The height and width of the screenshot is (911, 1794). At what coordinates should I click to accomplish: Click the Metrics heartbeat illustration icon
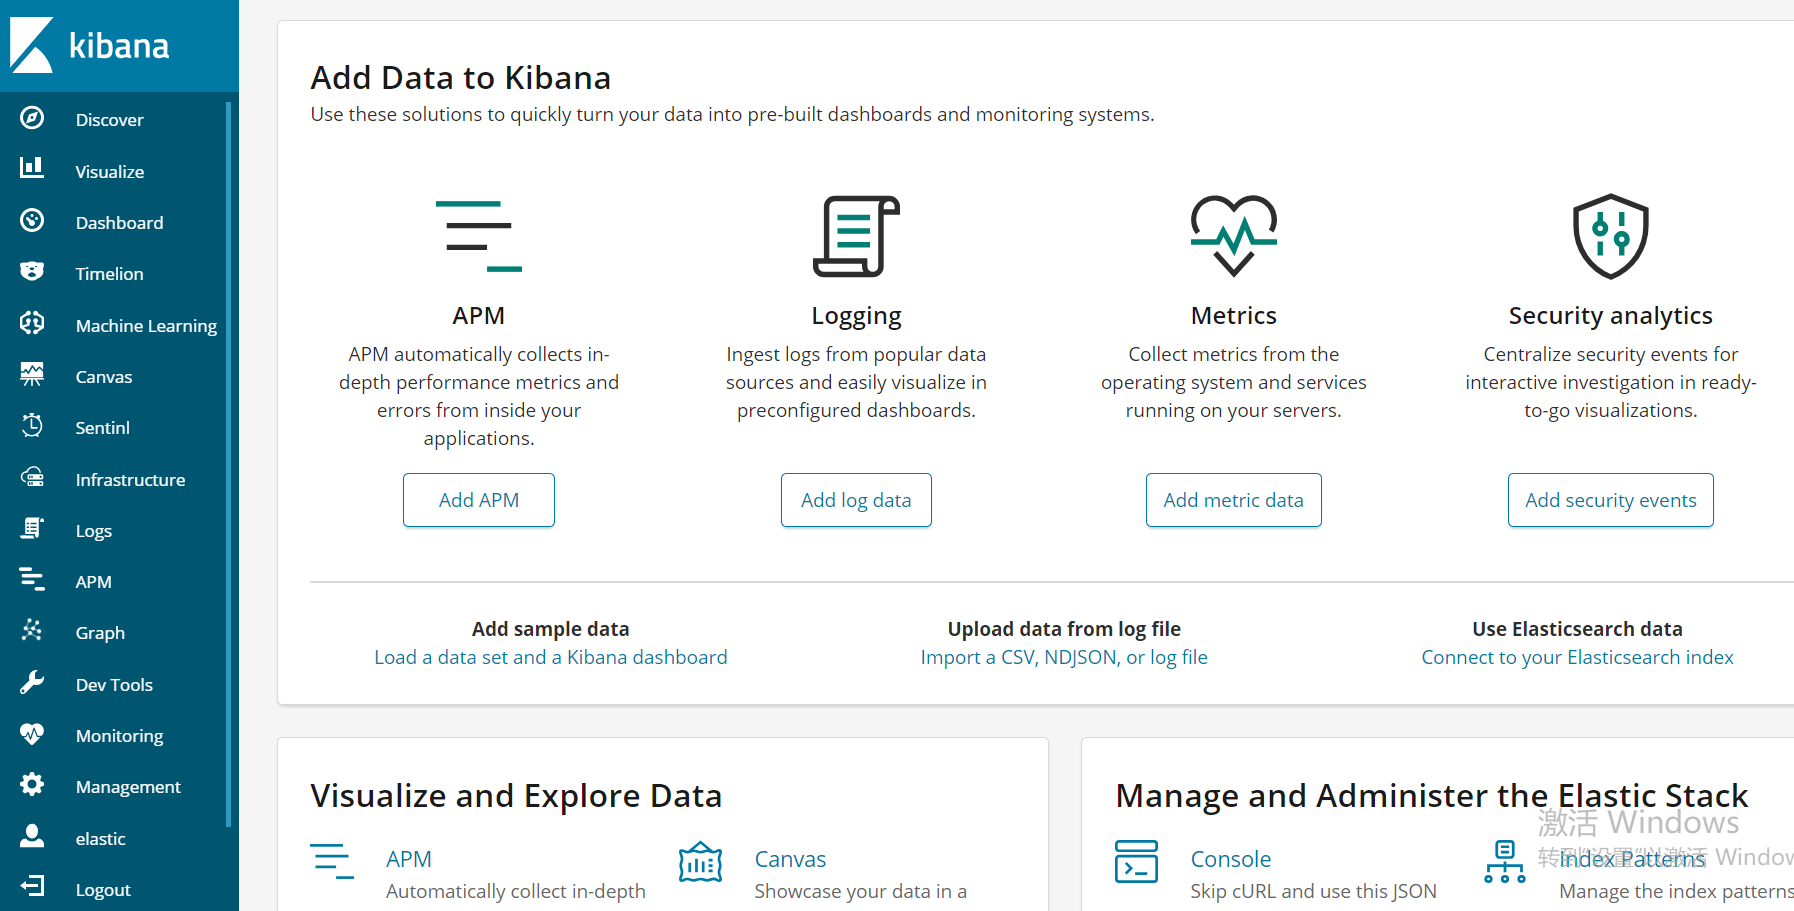(1234, 236)
